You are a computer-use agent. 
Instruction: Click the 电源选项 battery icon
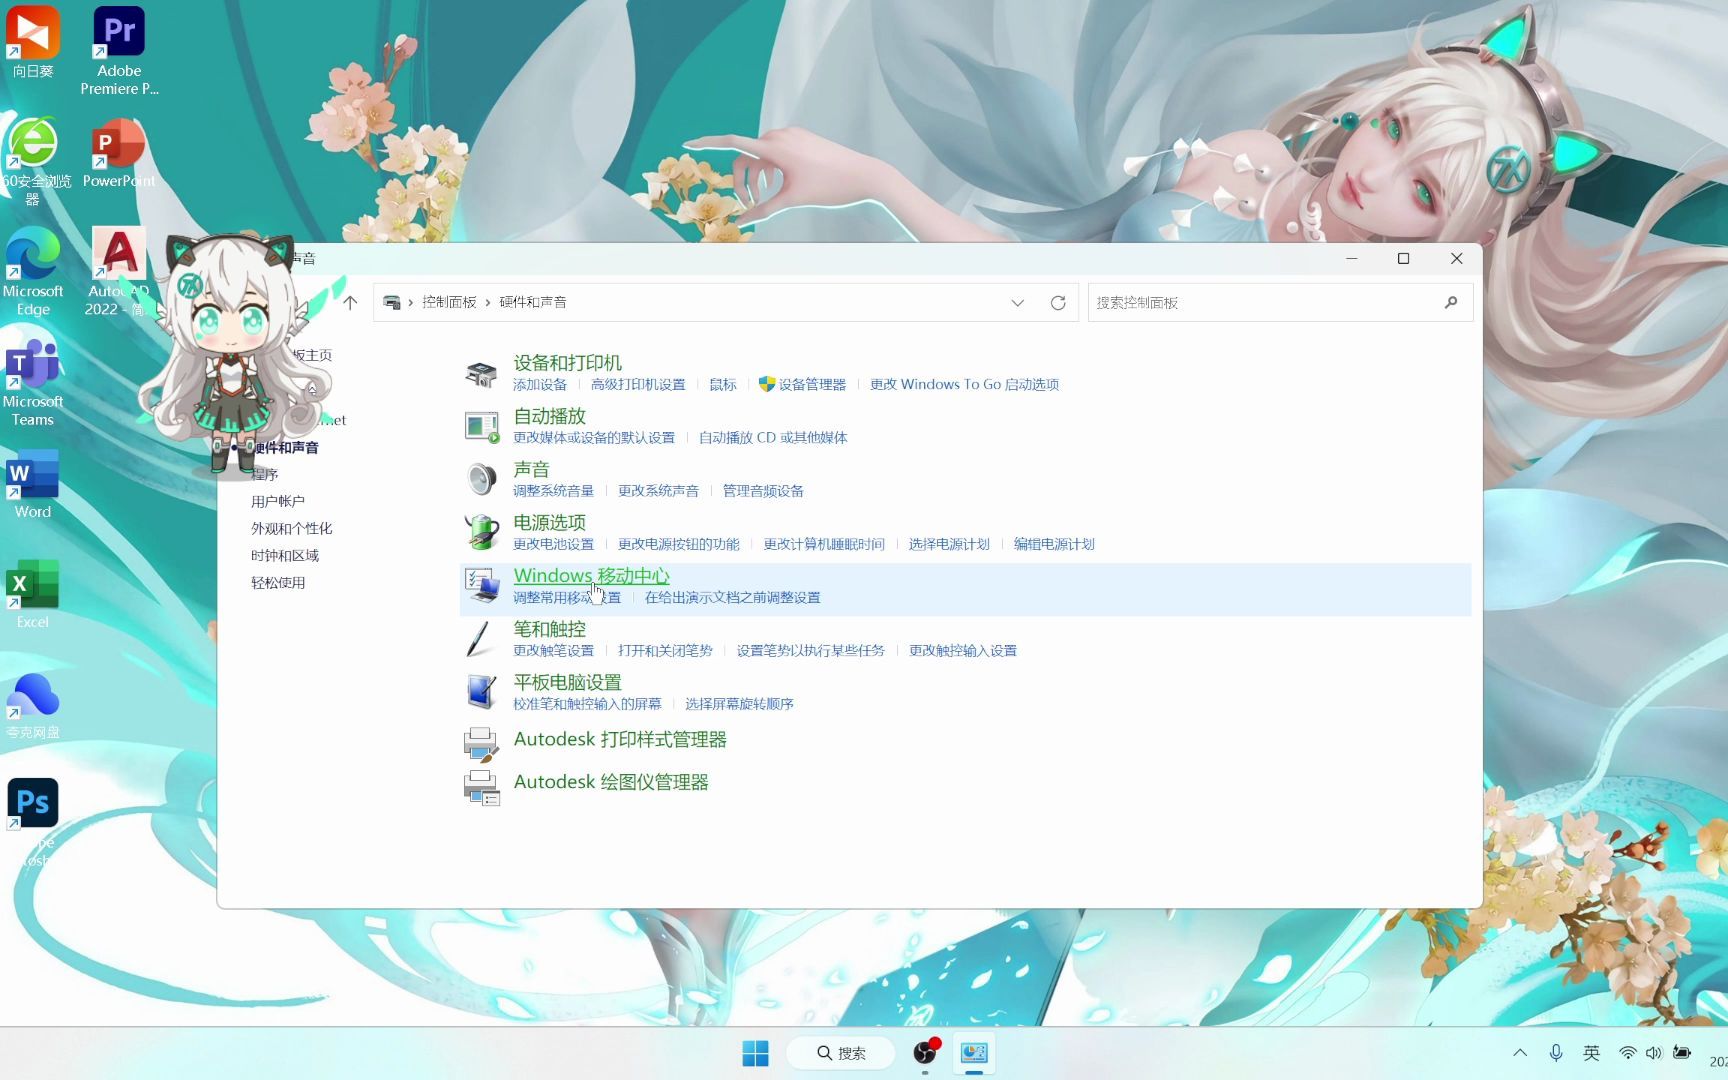481,533
